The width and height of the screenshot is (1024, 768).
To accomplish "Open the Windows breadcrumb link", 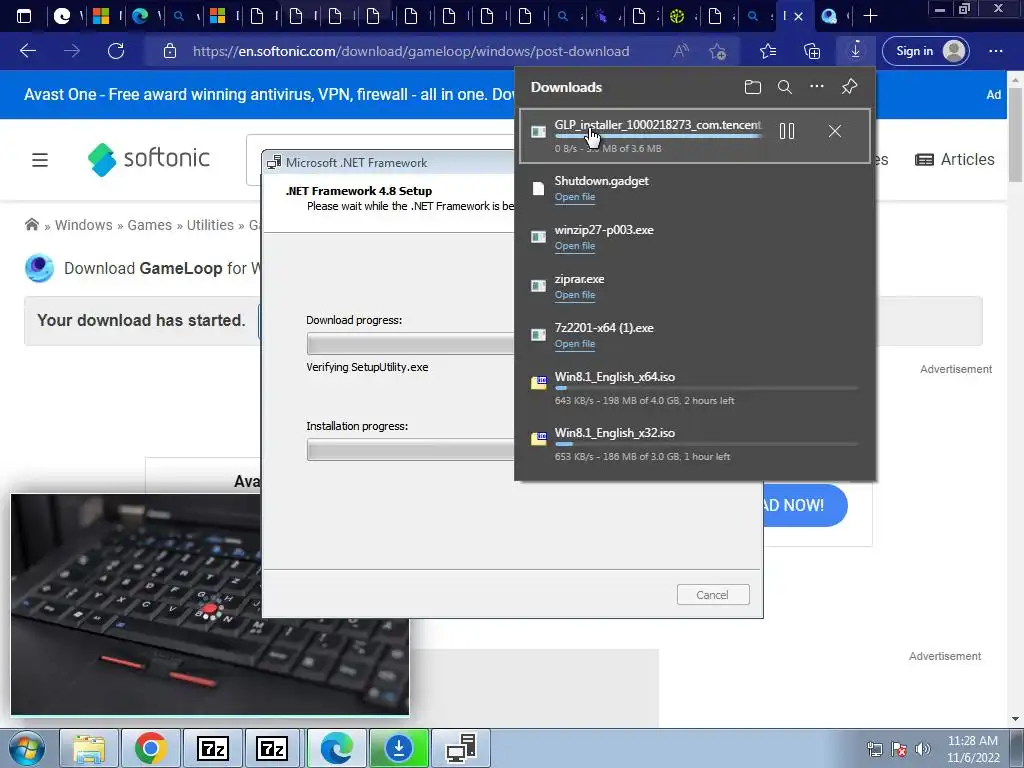I will 84,225.
